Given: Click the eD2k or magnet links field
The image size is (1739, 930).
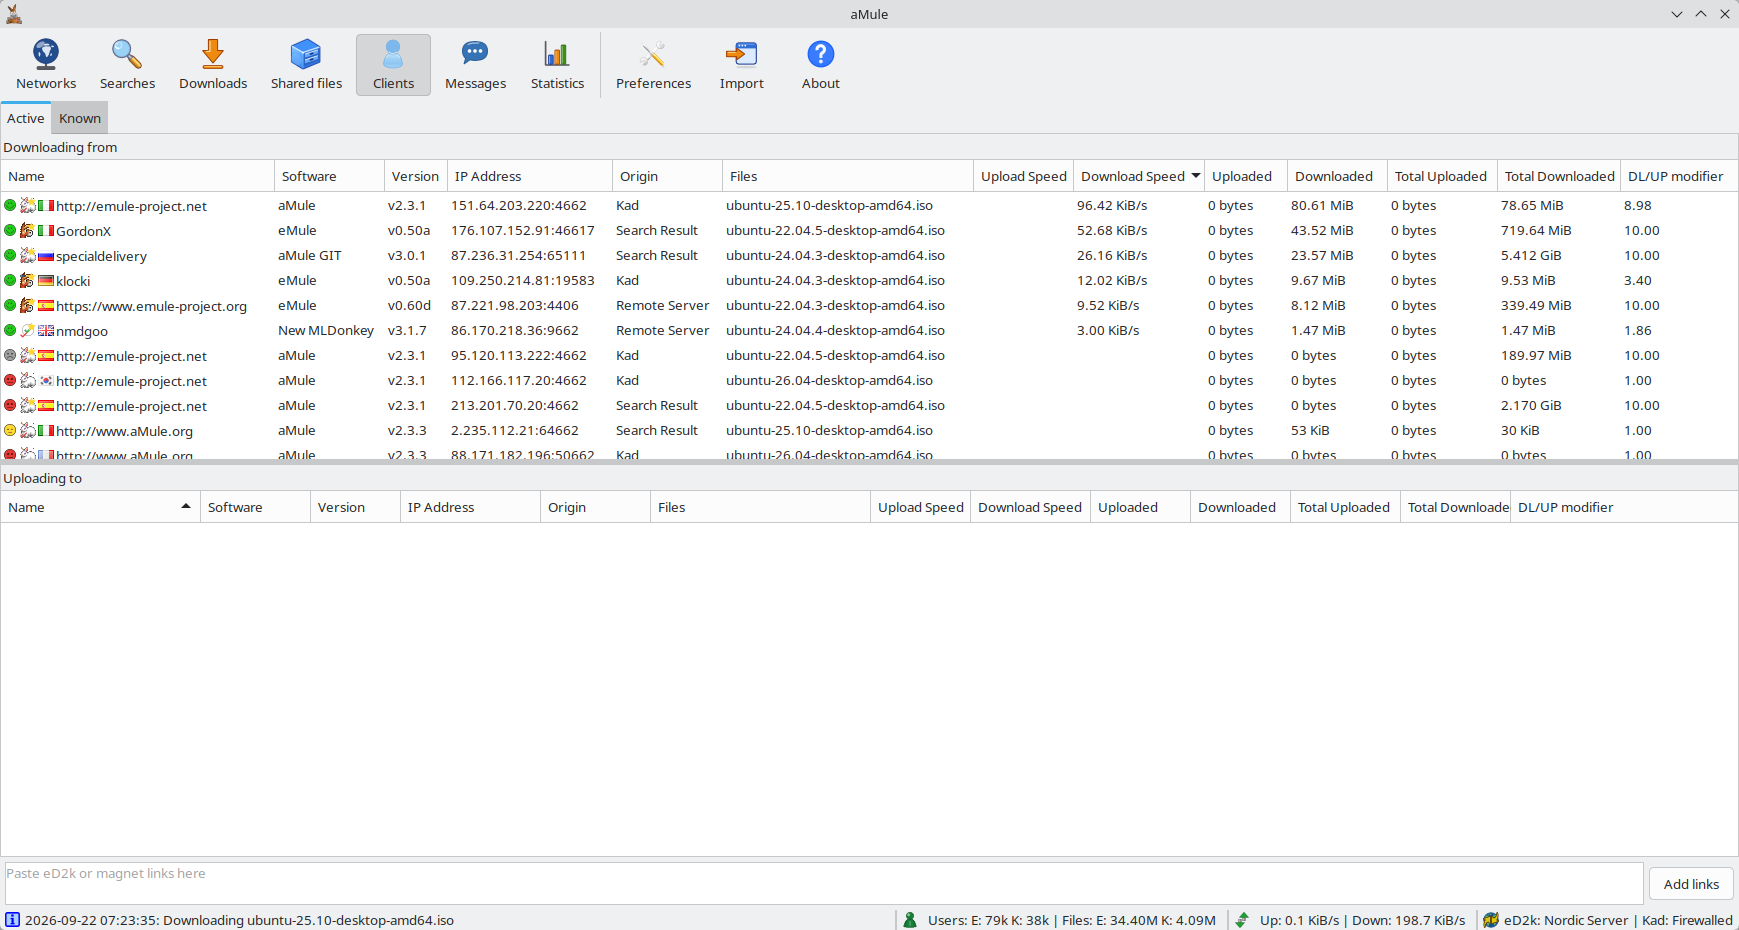Looking at the screenshot, I should click(x=824, y=884).
